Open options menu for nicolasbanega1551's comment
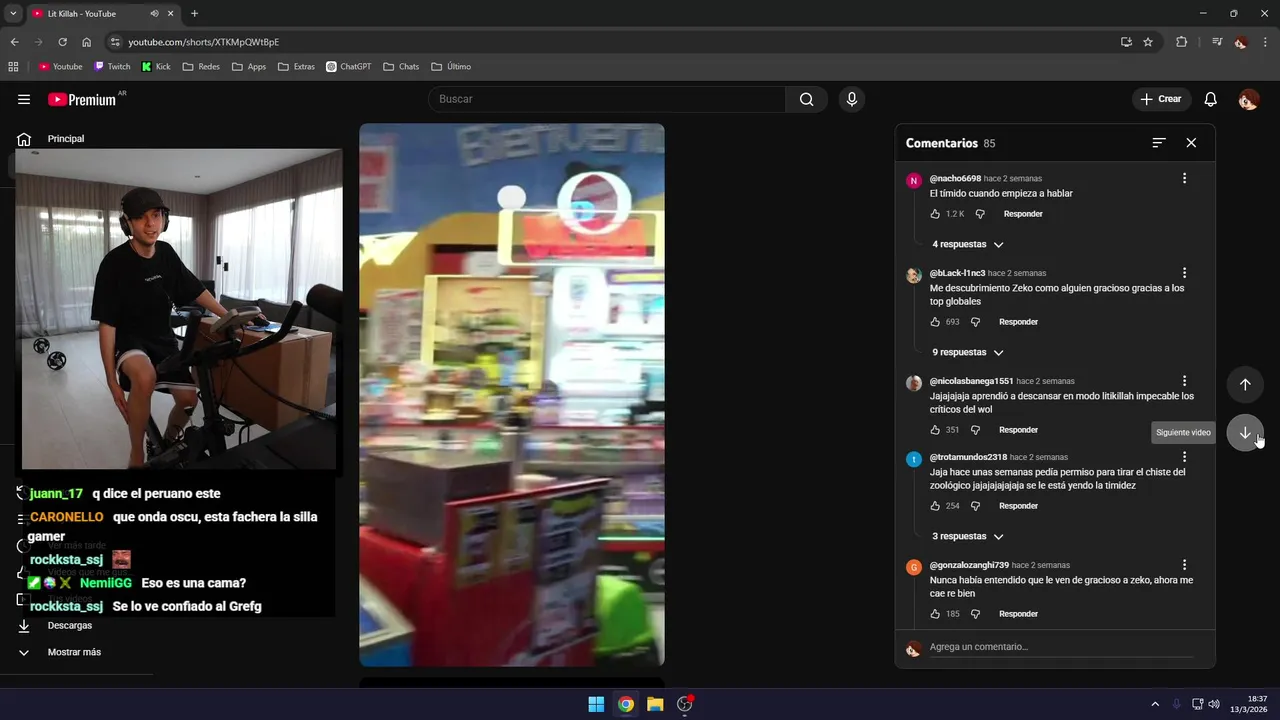Screen dimensions: 1280x720 (1184, 381)
